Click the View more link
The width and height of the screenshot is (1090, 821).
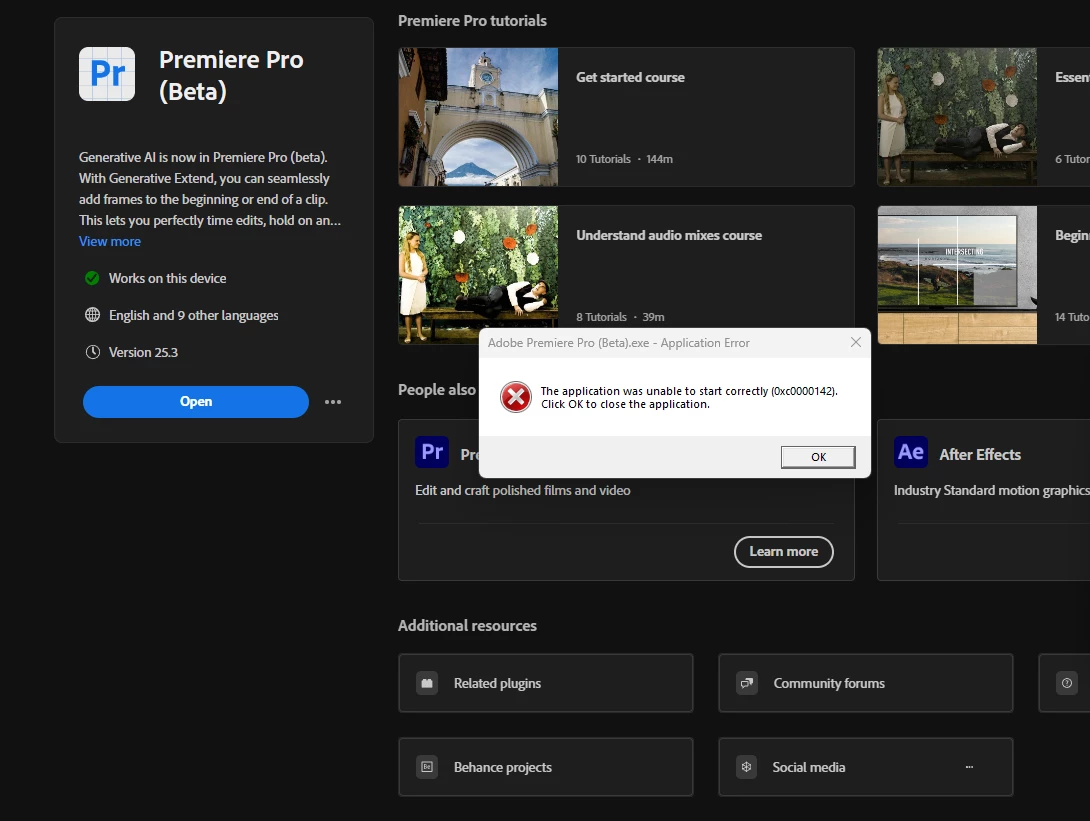(x=110, y=241)
